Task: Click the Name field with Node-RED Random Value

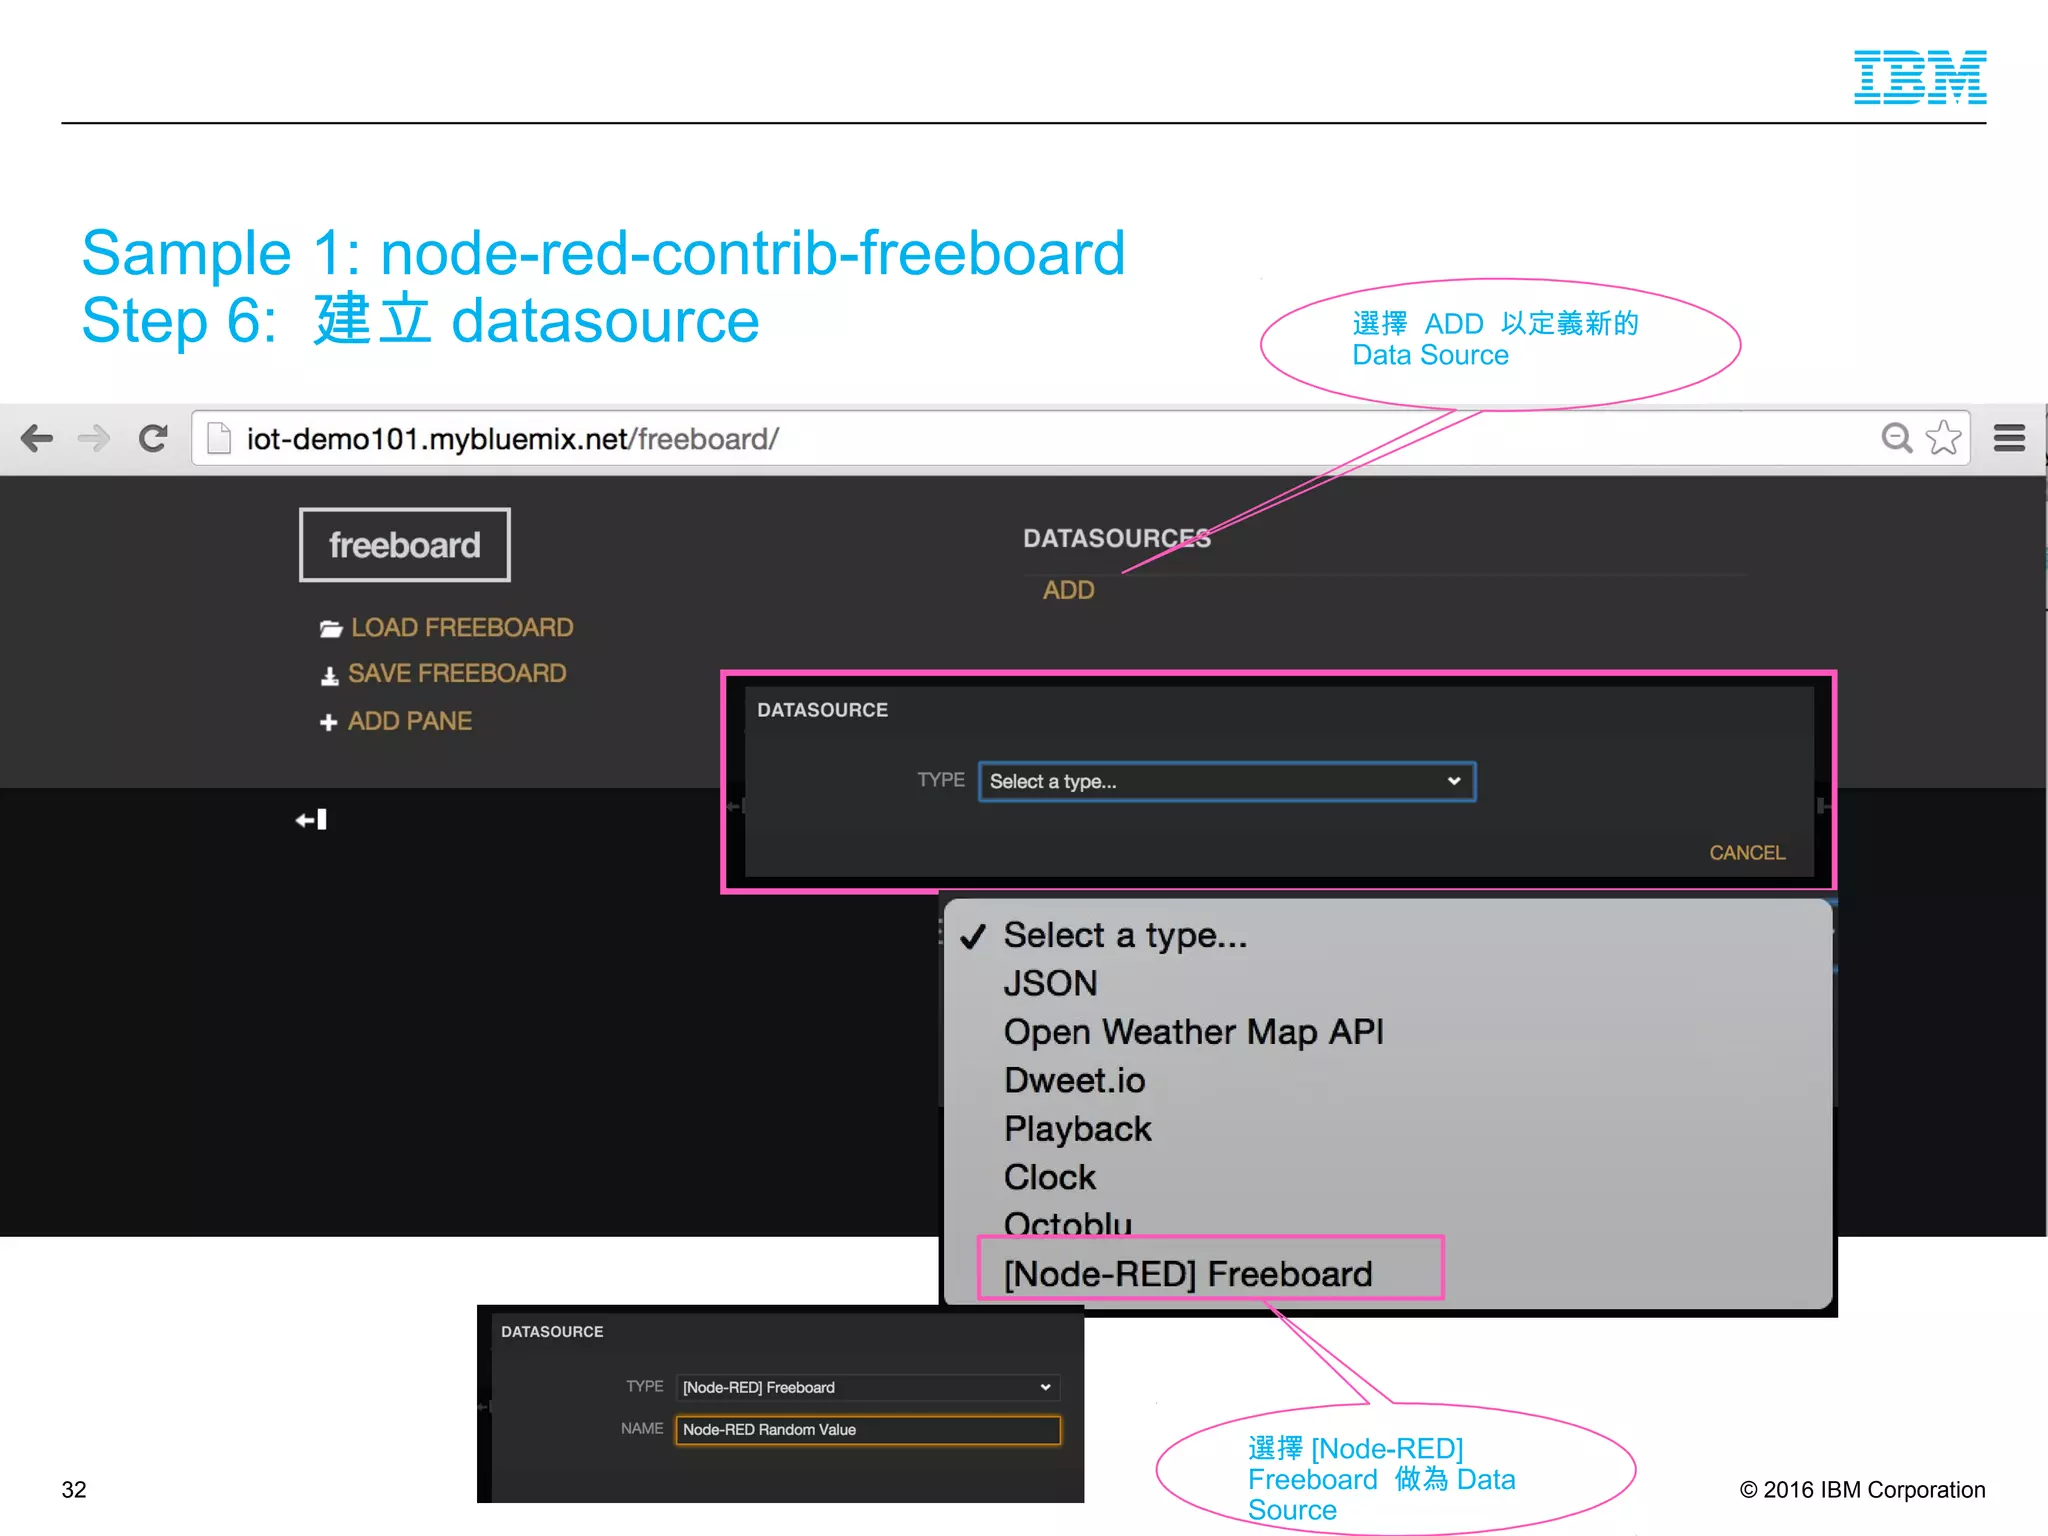Action: (x=867, y=1430)
